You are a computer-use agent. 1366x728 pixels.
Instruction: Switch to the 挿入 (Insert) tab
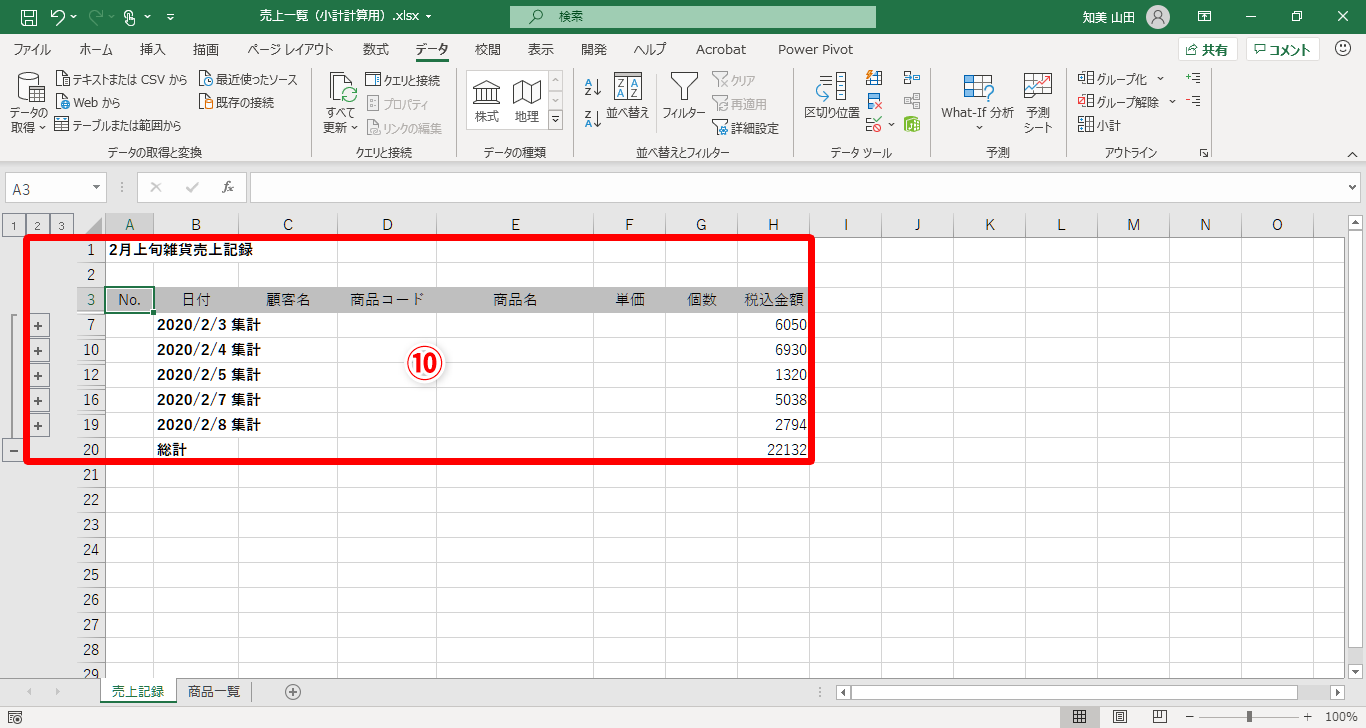153,49
